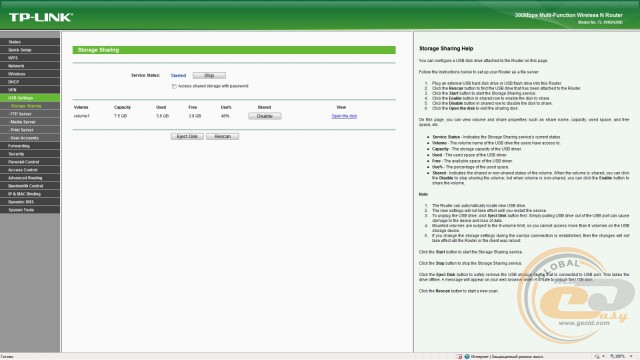The image size is (640, 360).
Task: Open Bandwidth Control menu item
Action: tap(30, 186)
